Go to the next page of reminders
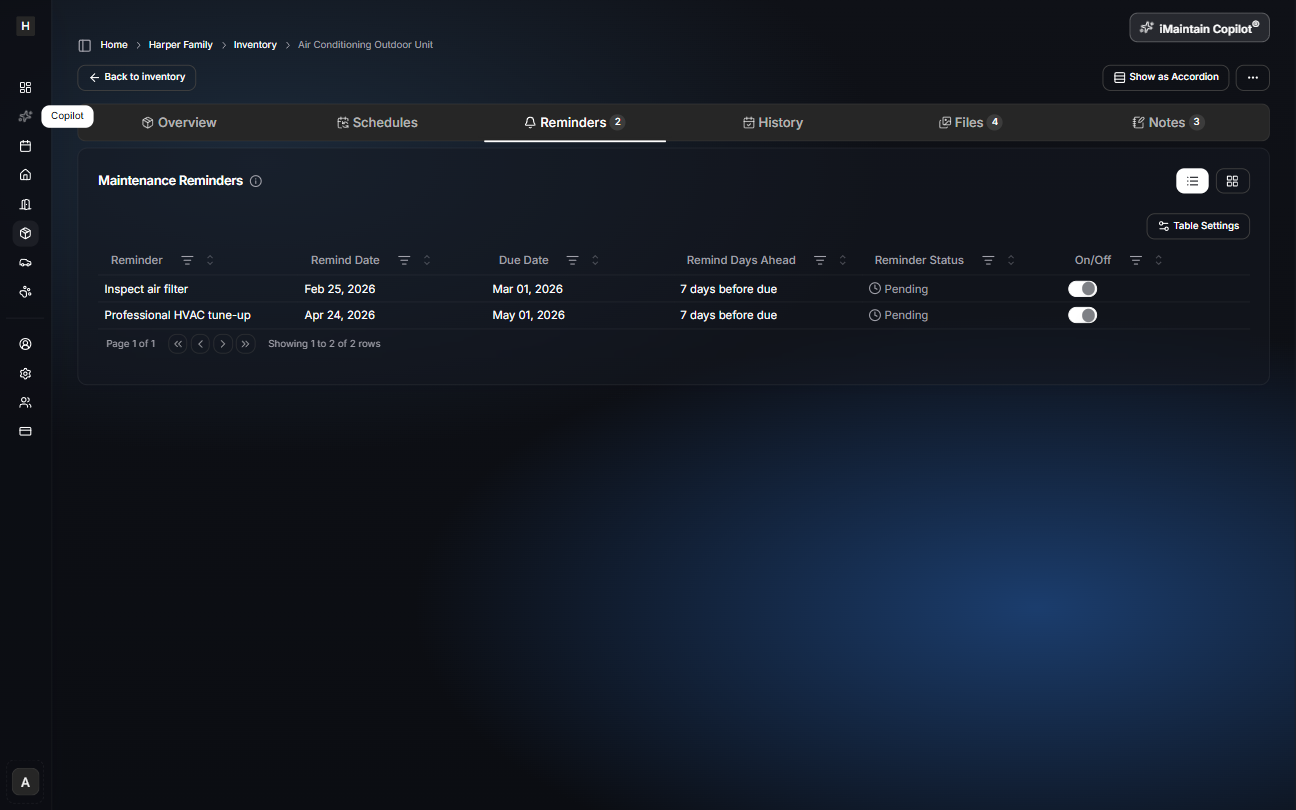 click(x=223, y=343)
